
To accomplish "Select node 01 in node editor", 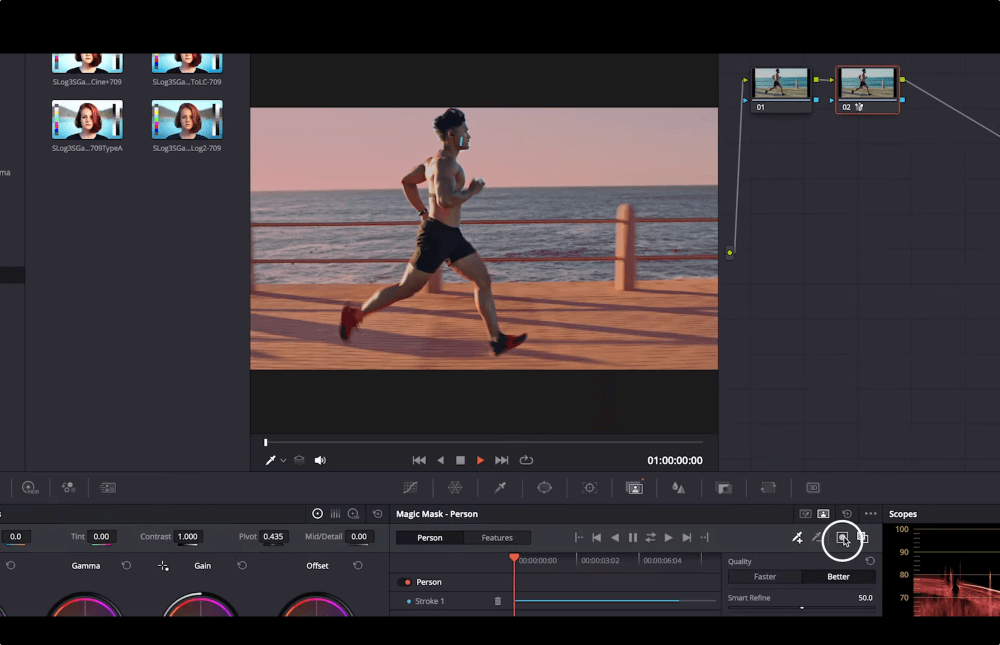I will (781, 90).
